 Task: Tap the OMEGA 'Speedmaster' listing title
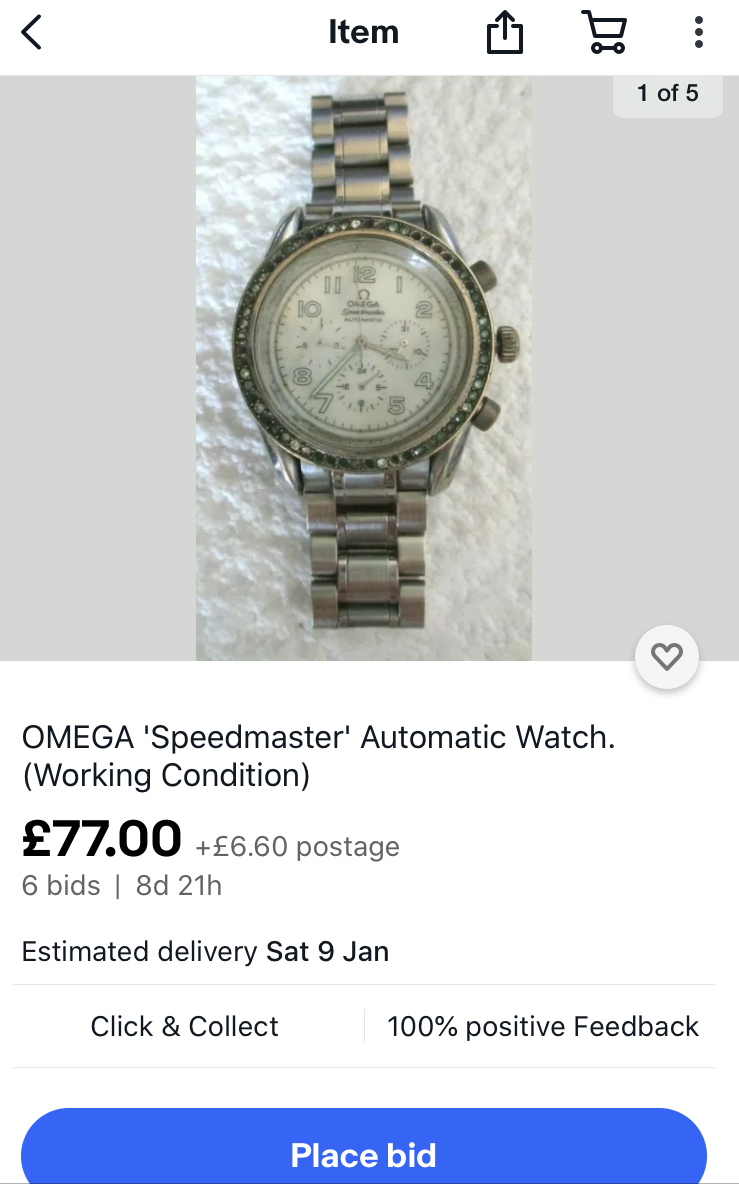(x=318, y=756)
